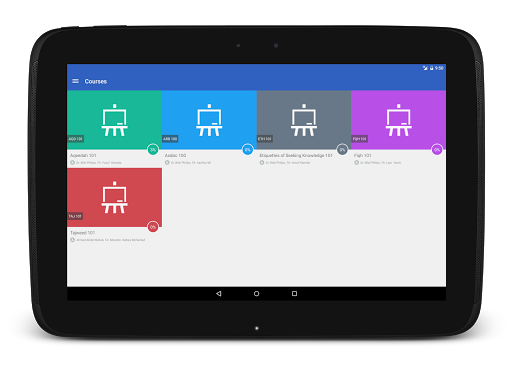Screen dimensions: 512x369
Task: Click the TAJ 101 course code badge
Action: (x=75, y=216)
